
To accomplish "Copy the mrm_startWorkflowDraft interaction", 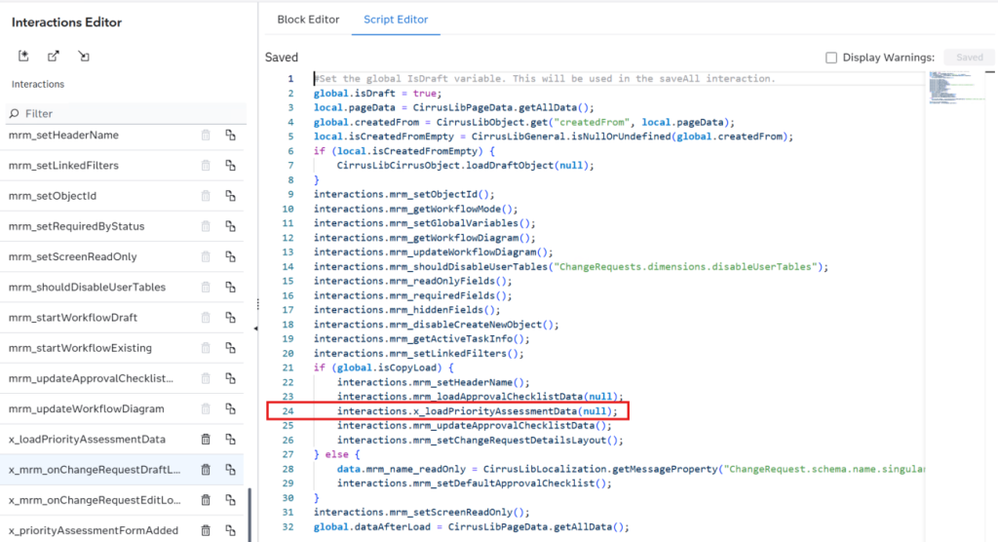I will (x=230, y=317).
